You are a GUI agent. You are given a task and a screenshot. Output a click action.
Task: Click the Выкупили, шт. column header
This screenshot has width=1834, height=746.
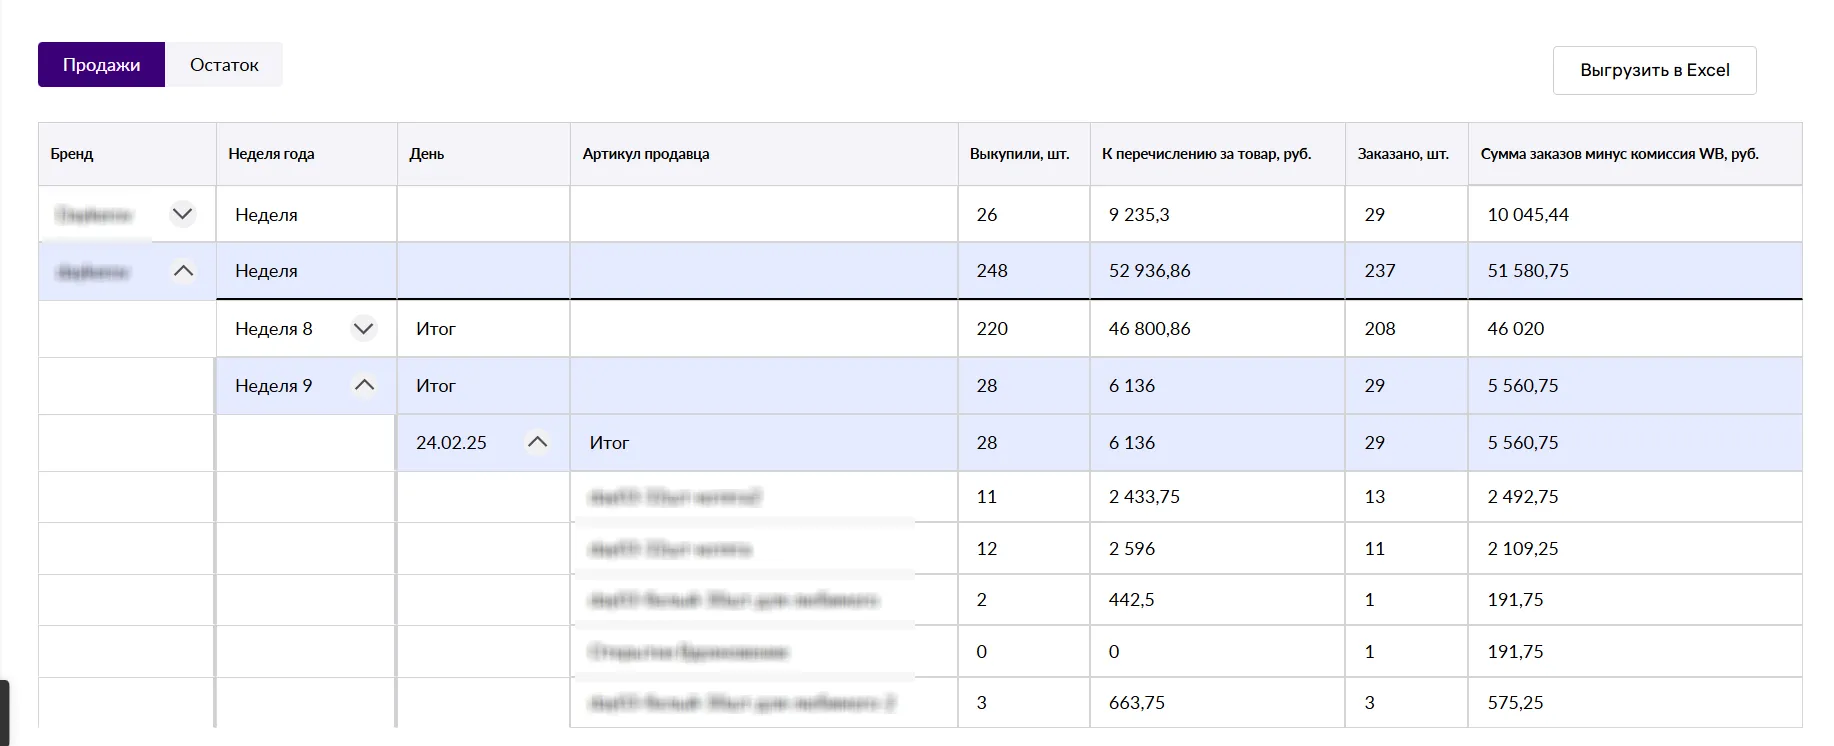pyautogui.click(x=1019, y=154)
